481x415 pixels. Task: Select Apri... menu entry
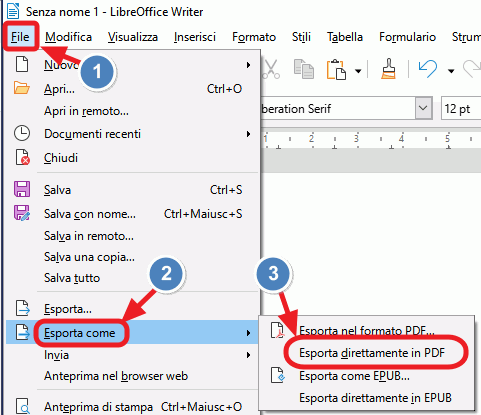click(59, 89)
